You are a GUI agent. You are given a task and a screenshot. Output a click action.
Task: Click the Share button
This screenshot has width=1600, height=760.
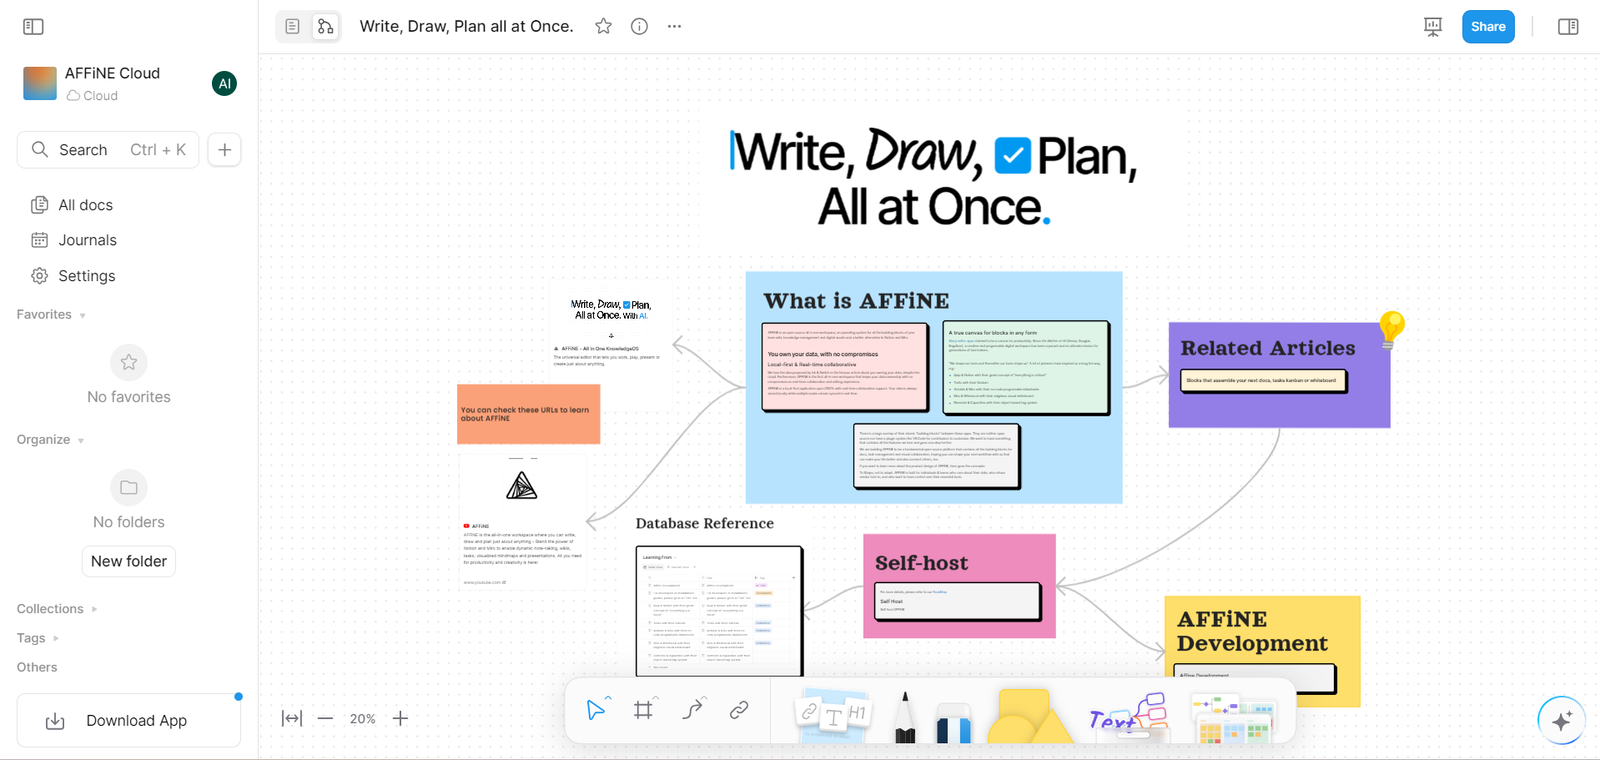coord(1488,27)
